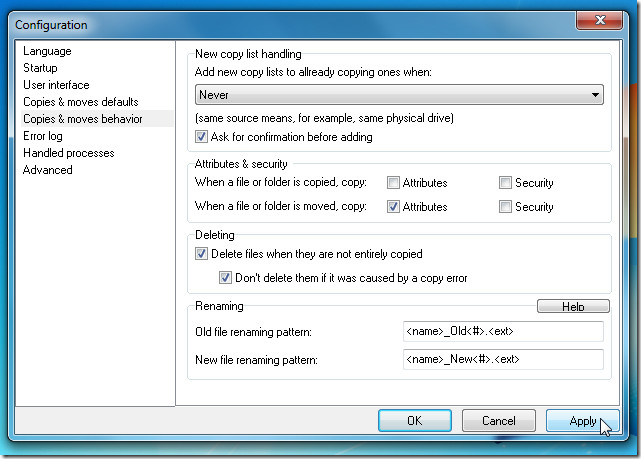Image resolution: width=641 pixels, height=459 pixels.
Task: Click the OK button
Action: coord(415,421)
